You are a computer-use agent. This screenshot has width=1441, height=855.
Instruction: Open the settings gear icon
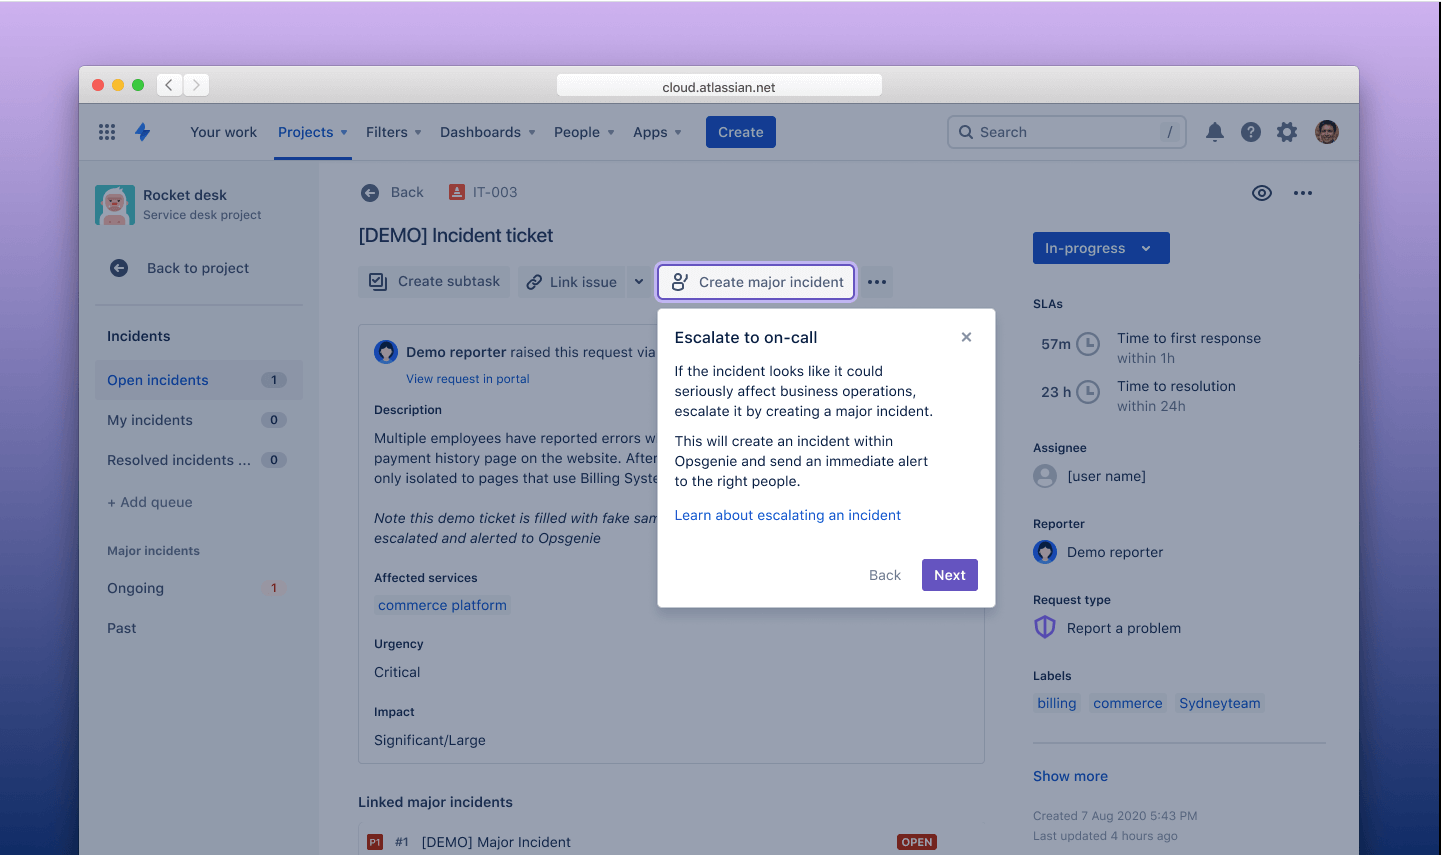pyautogui.click(x=1287, y=132)
